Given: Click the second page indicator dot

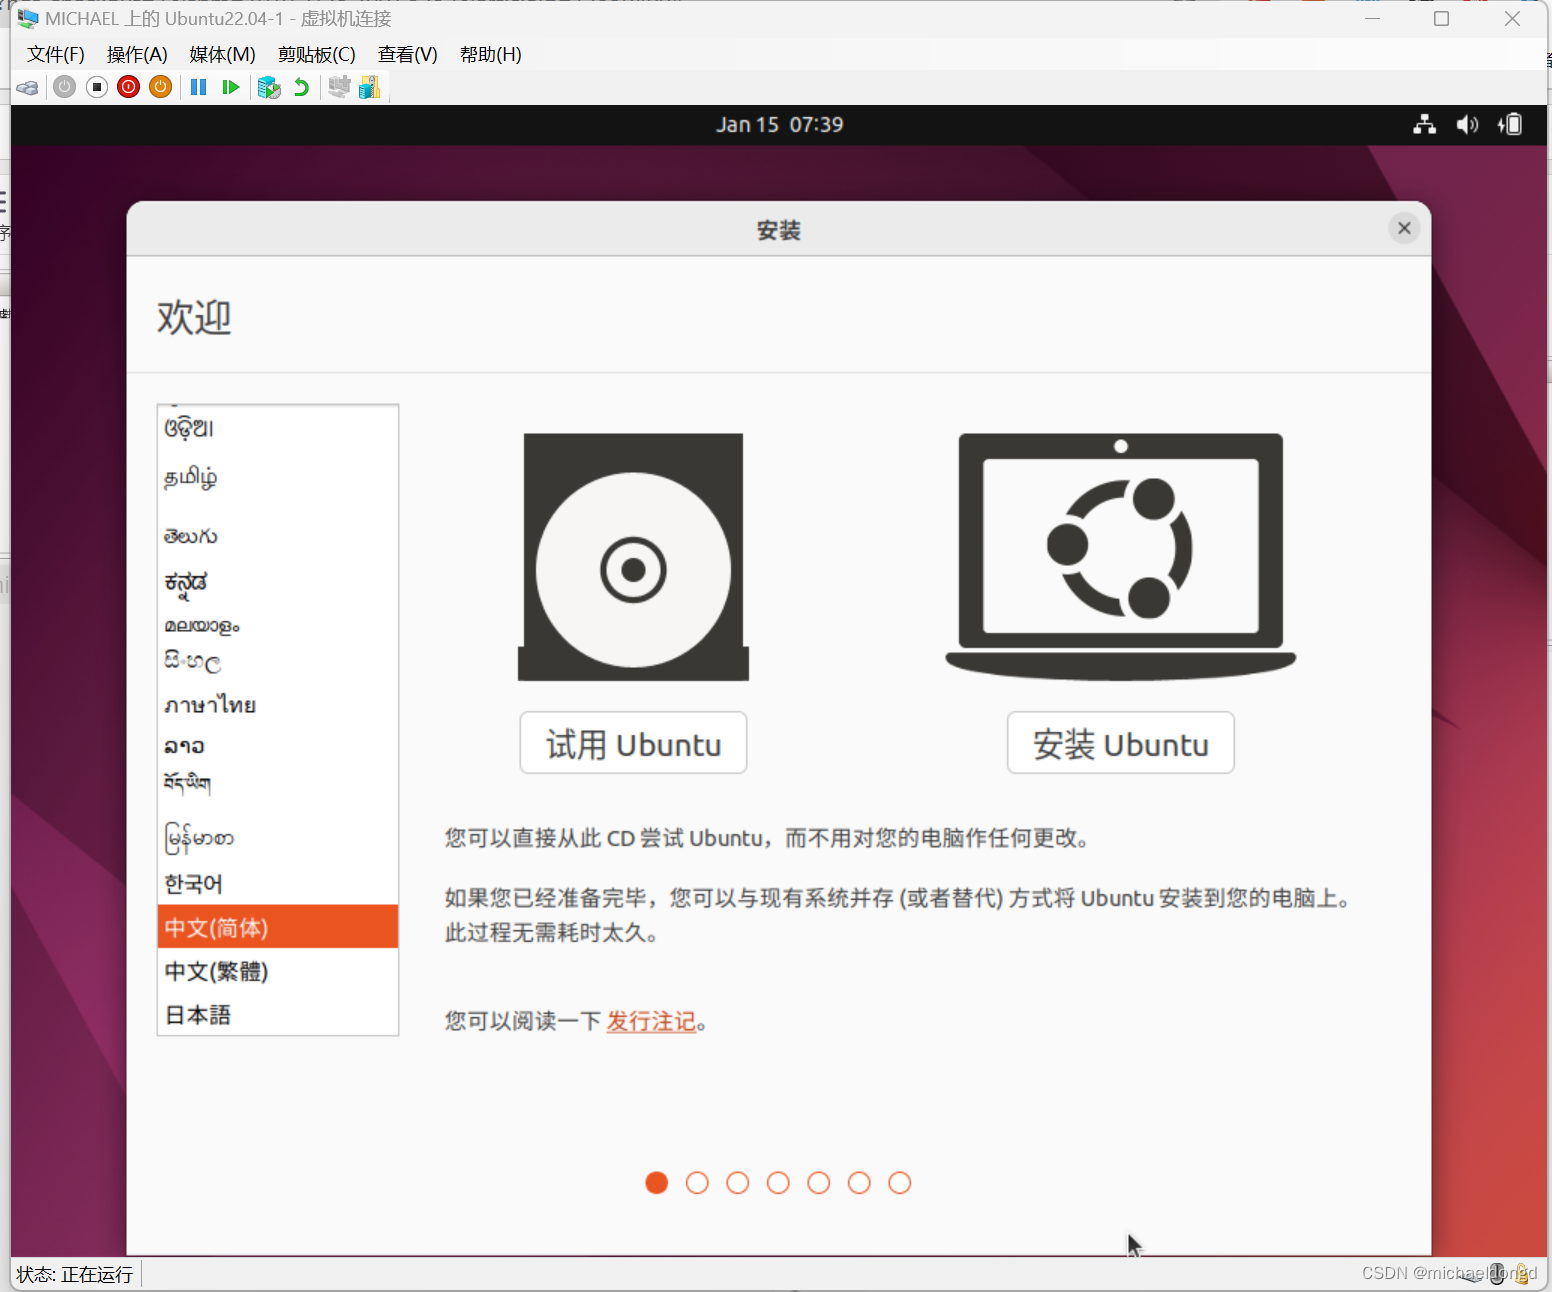Looking at the screenshot, I should (x=697, y=1183).
